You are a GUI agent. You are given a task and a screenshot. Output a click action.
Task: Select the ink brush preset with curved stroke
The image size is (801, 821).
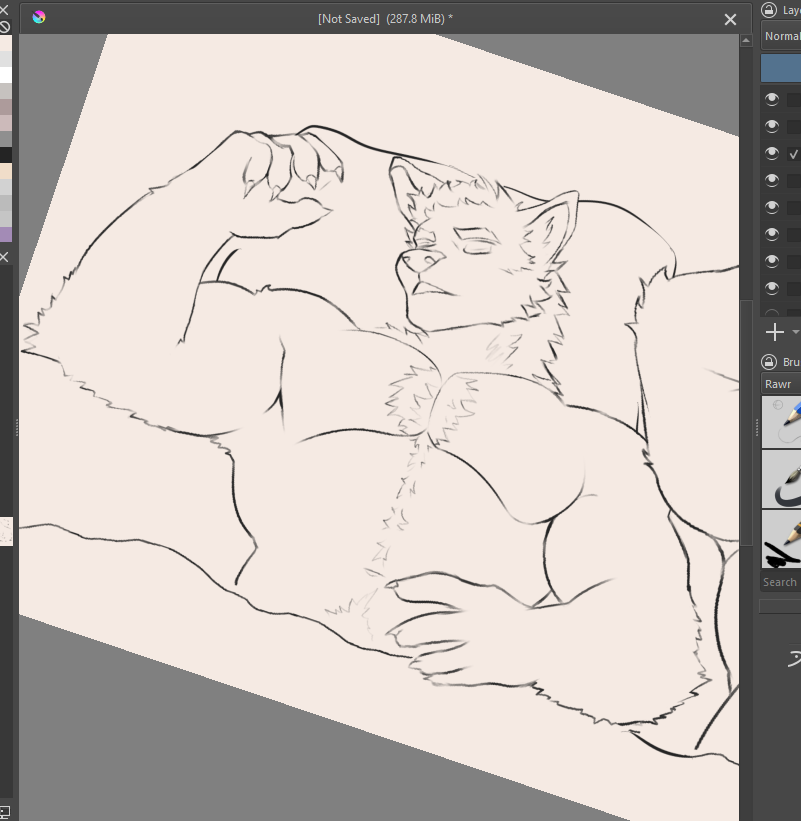tap(781, 480)
